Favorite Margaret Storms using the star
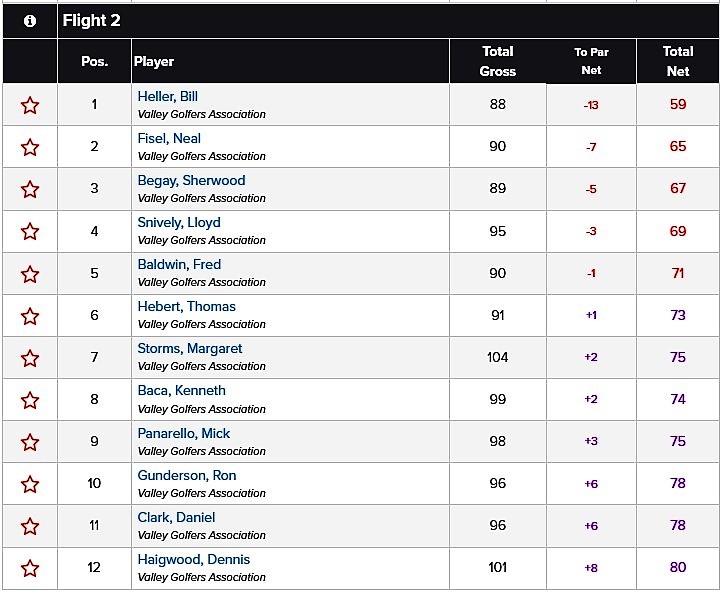725x594 pixels. pyautogui.click(x=30, y=358)
